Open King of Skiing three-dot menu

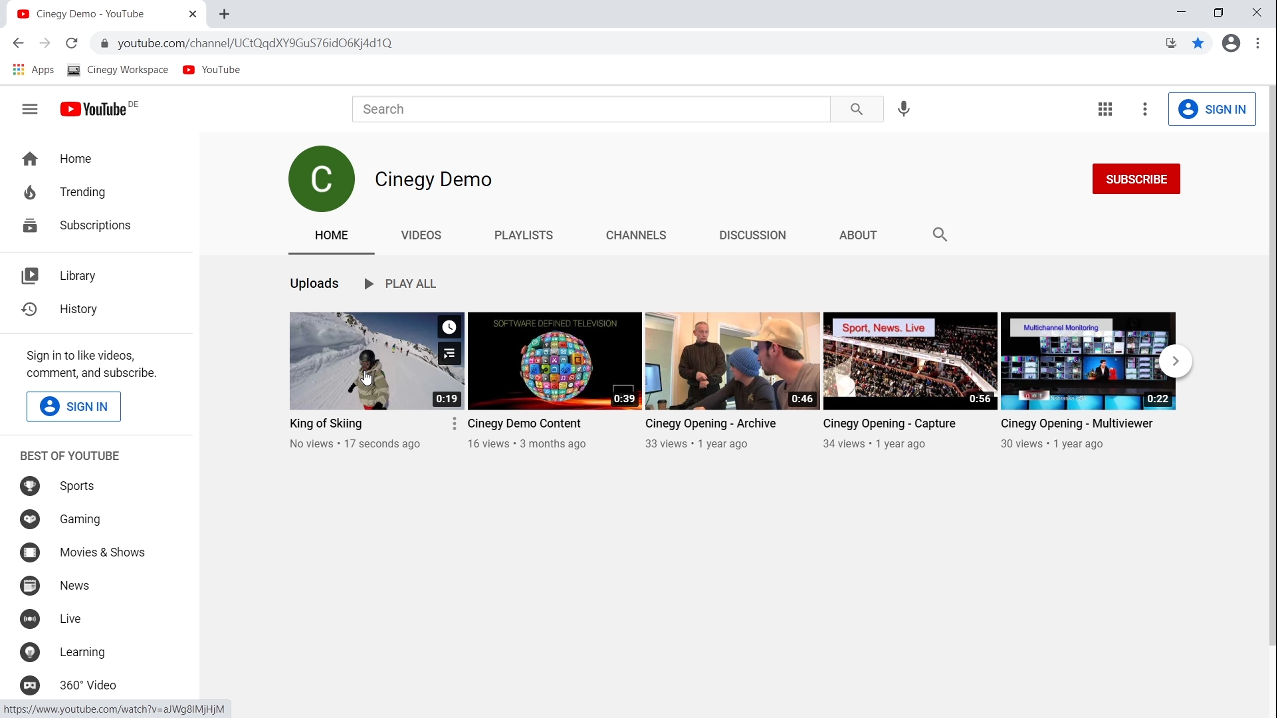(x=454, y=424)
